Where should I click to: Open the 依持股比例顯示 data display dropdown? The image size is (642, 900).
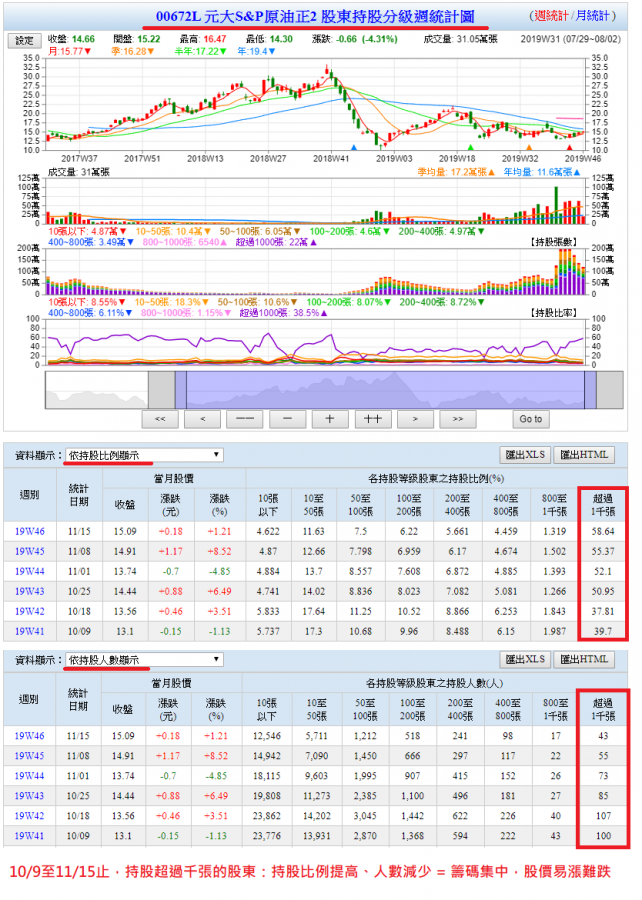tap(144, 455)
